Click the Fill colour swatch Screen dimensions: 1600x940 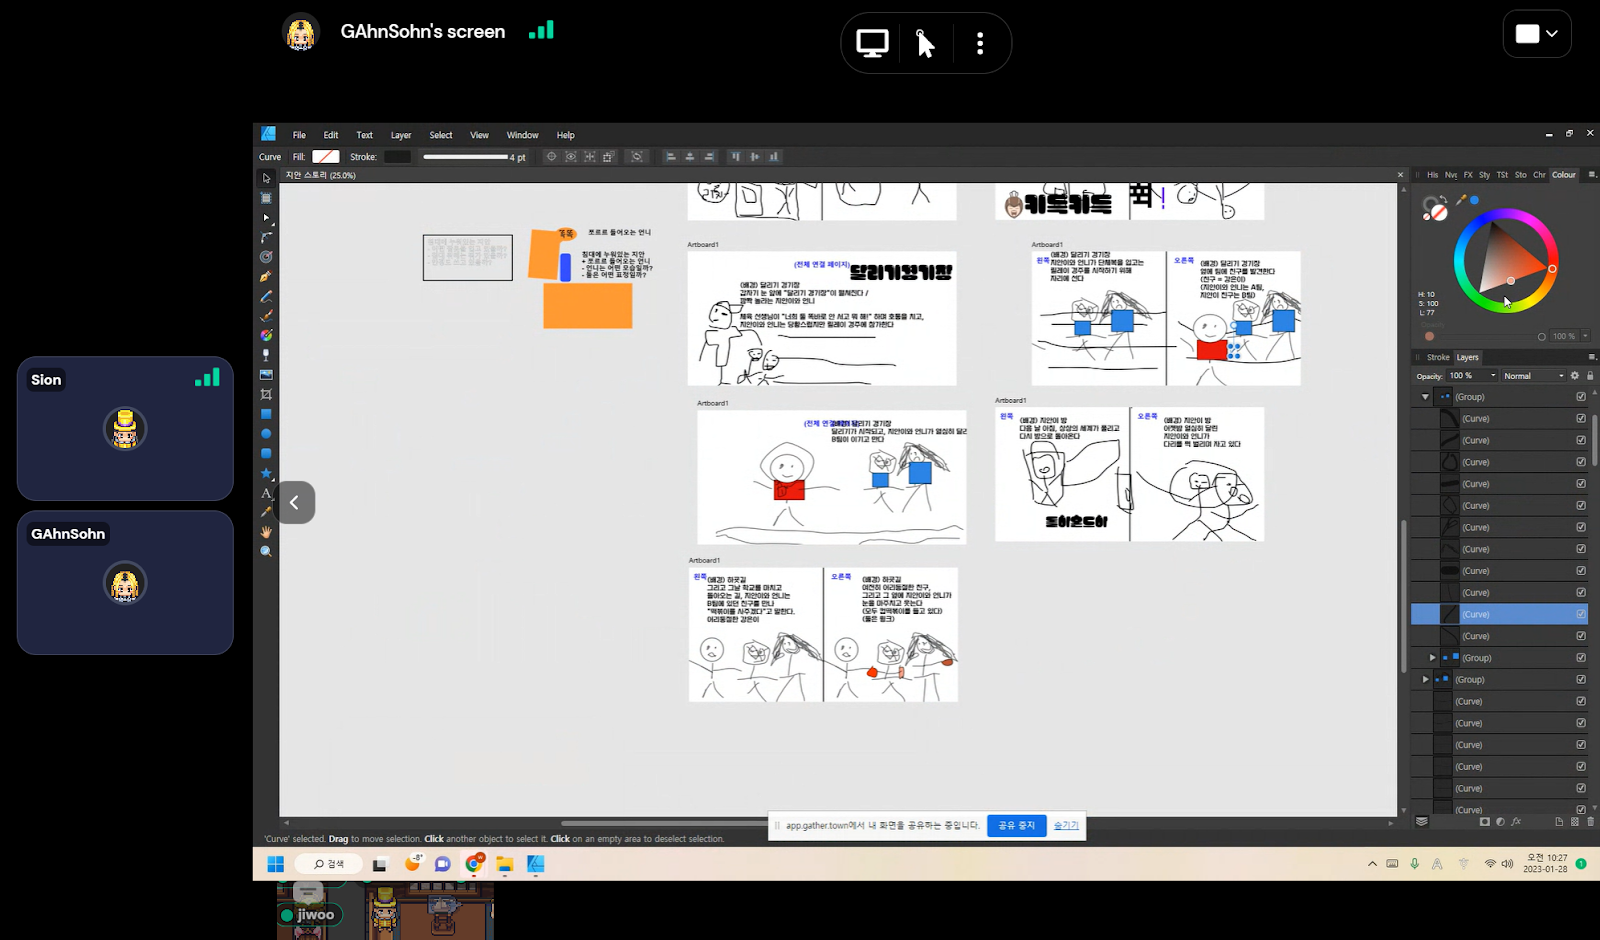(326, 157)
